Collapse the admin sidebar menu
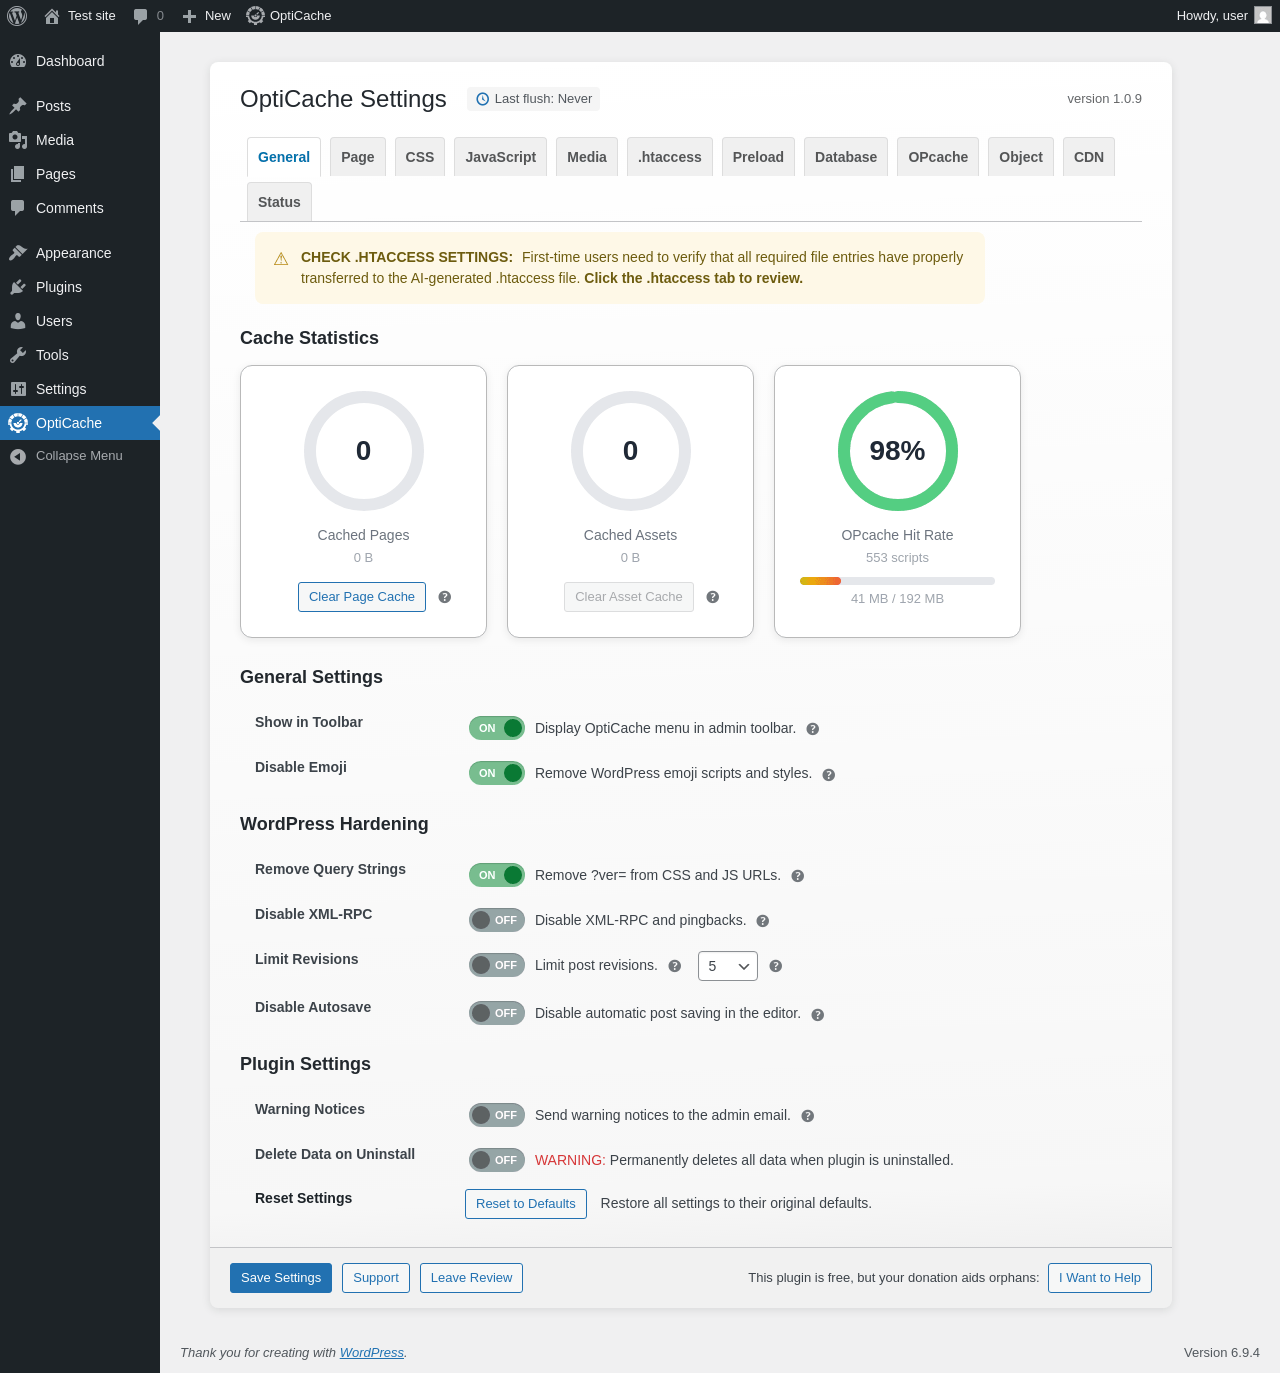Screen dimensions: 1280x1373 click(79, 456)
